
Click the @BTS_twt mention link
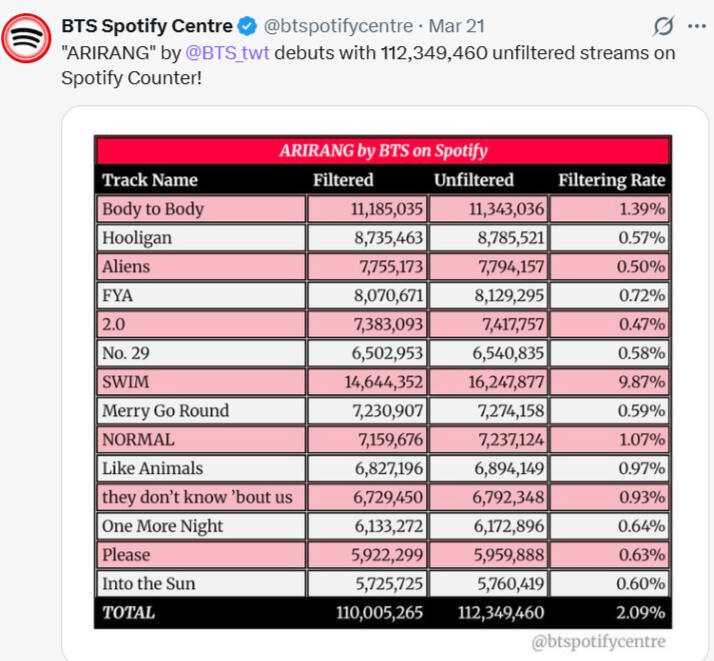click(x=229, y=52)
